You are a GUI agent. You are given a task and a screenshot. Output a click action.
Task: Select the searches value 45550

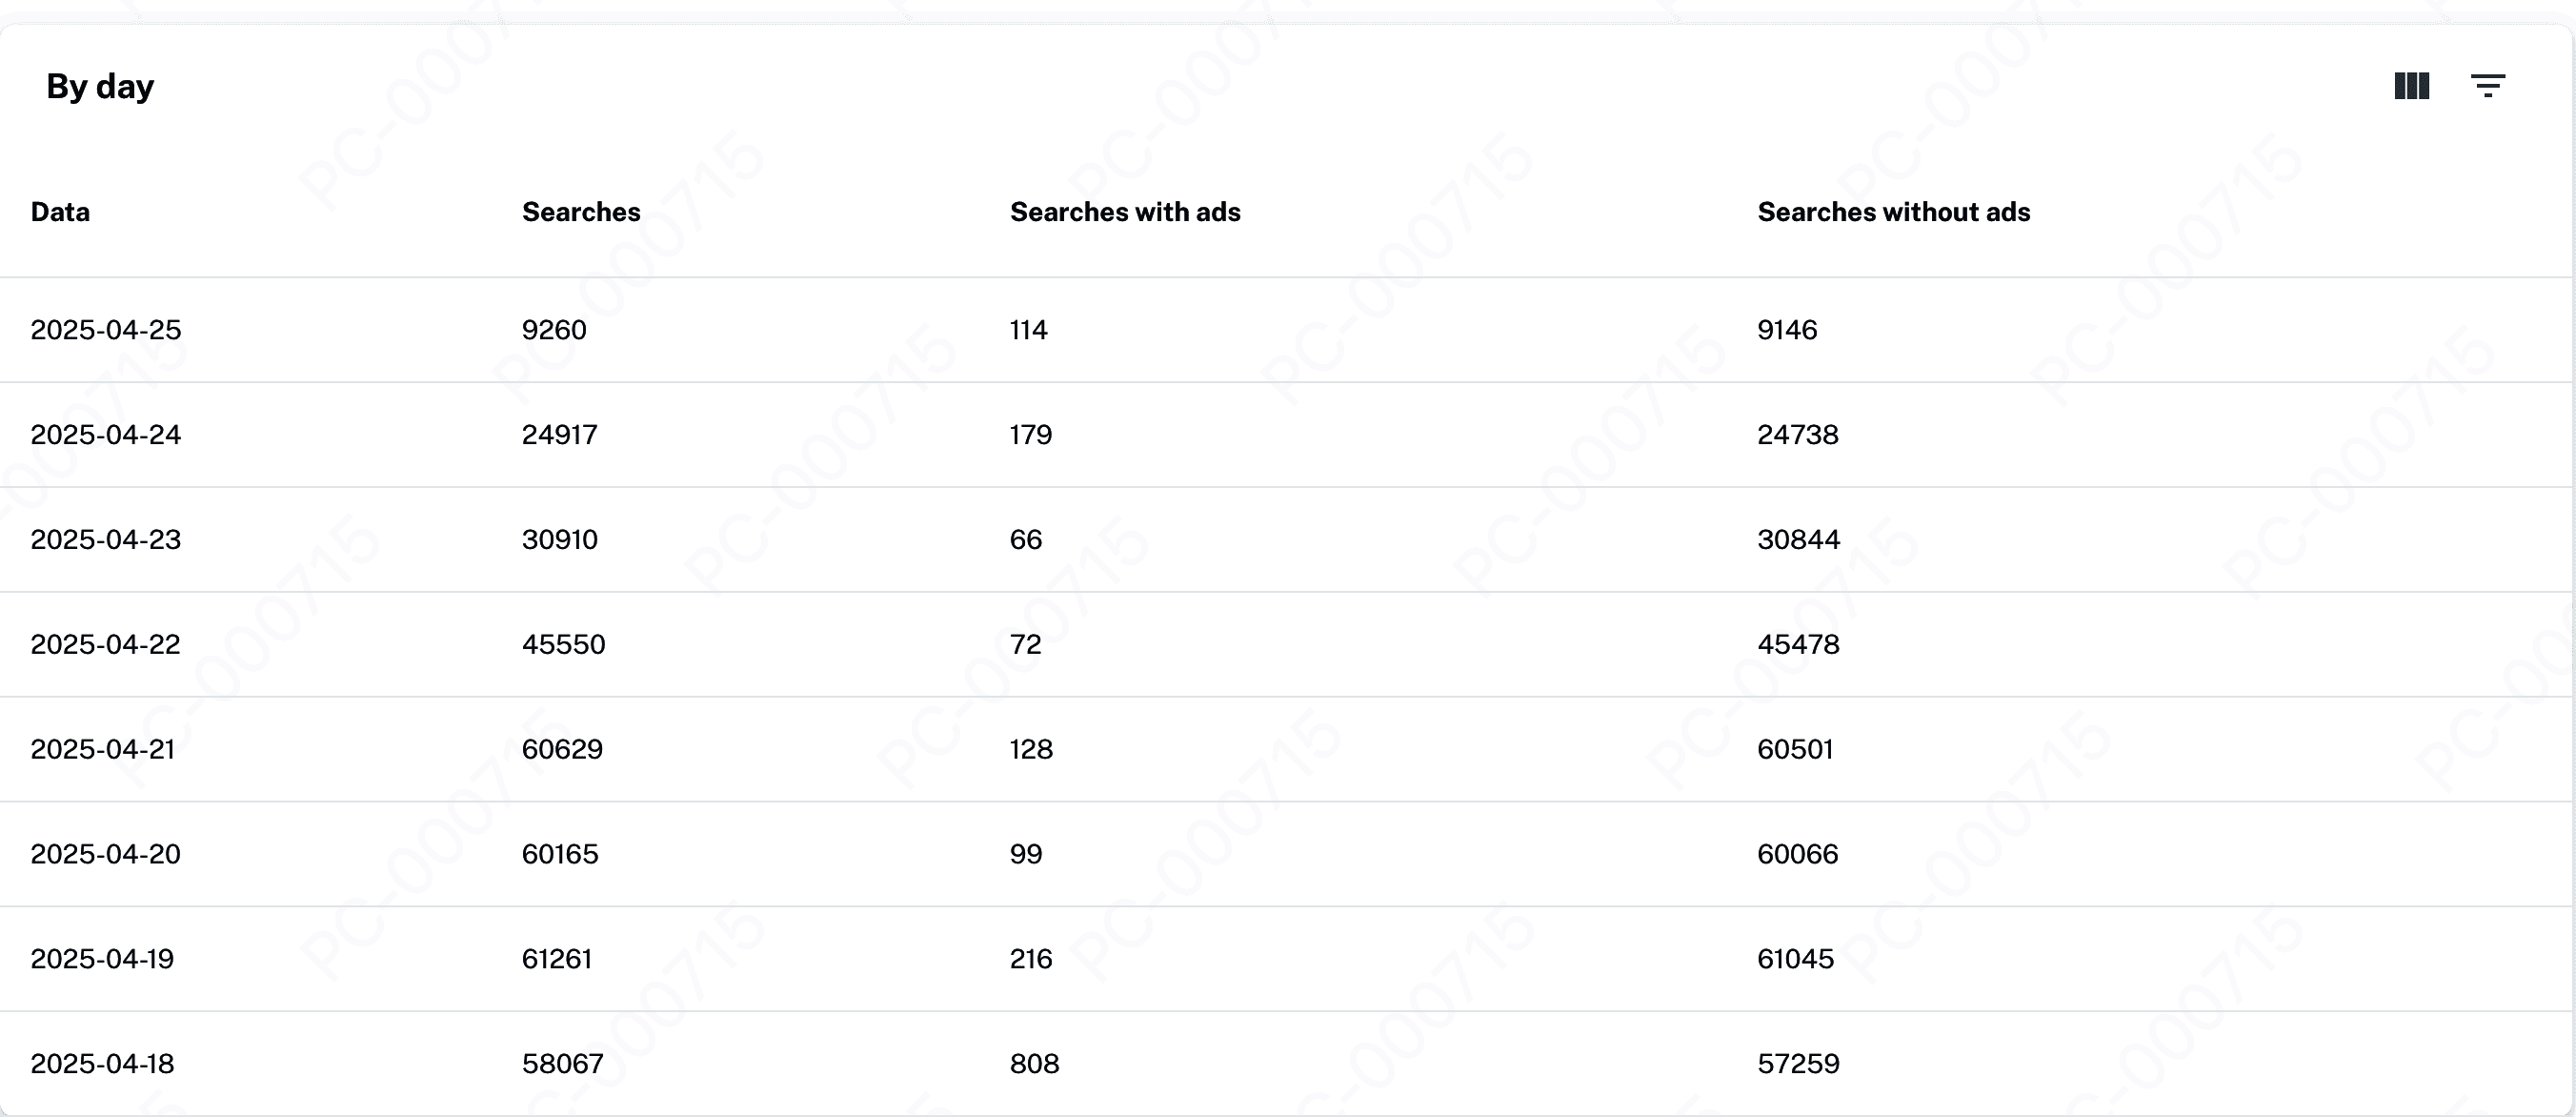563,645
